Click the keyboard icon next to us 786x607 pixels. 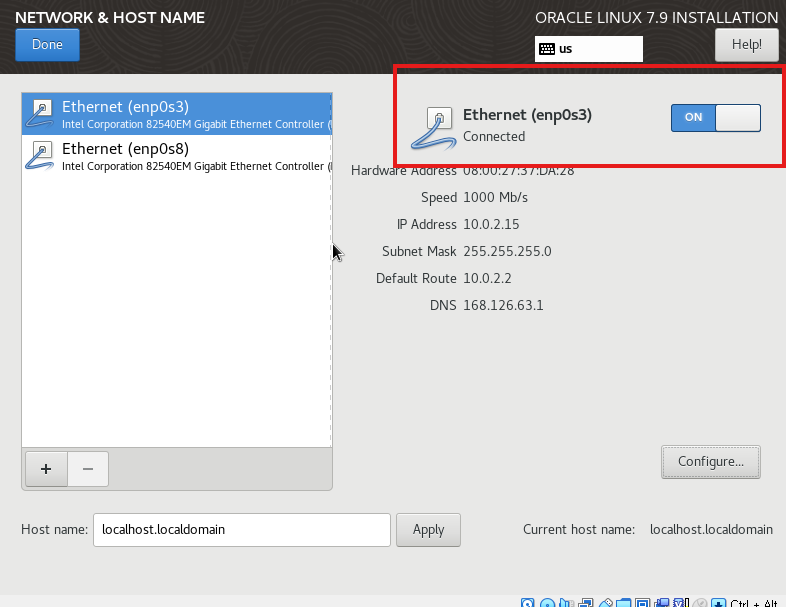pos(547,49)
